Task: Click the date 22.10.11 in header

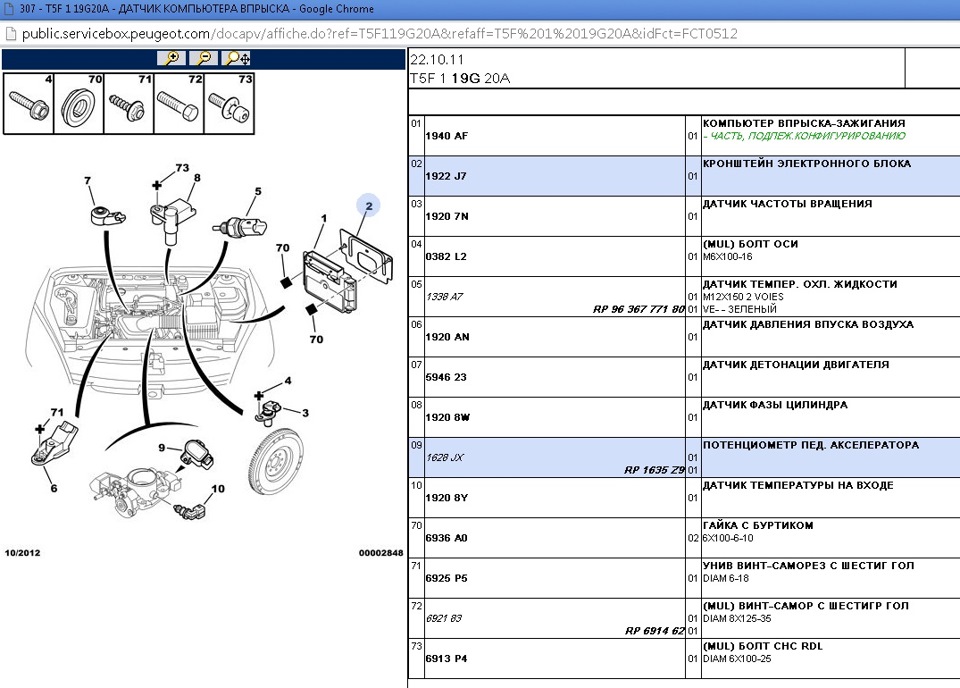Action: (x=437, y=59)
